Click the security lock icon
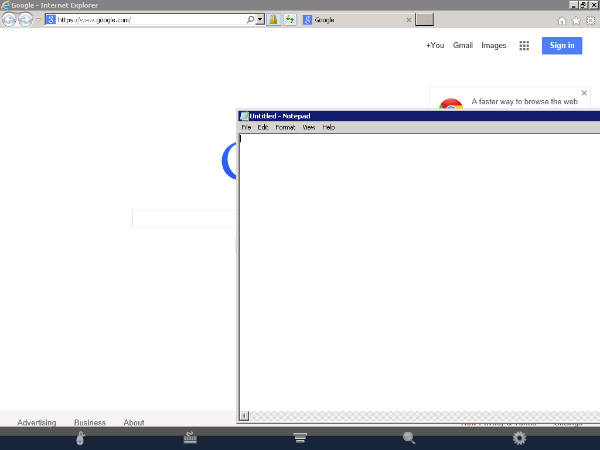This screenshot has width=600, height=450. point(272,19)
